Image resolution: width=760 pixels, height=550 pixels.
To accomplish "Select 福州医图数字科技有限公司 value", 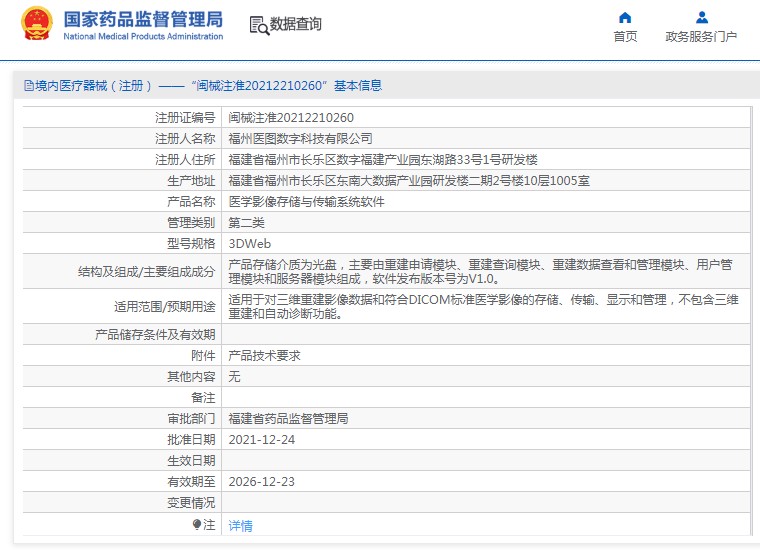I will pos(301,139).
